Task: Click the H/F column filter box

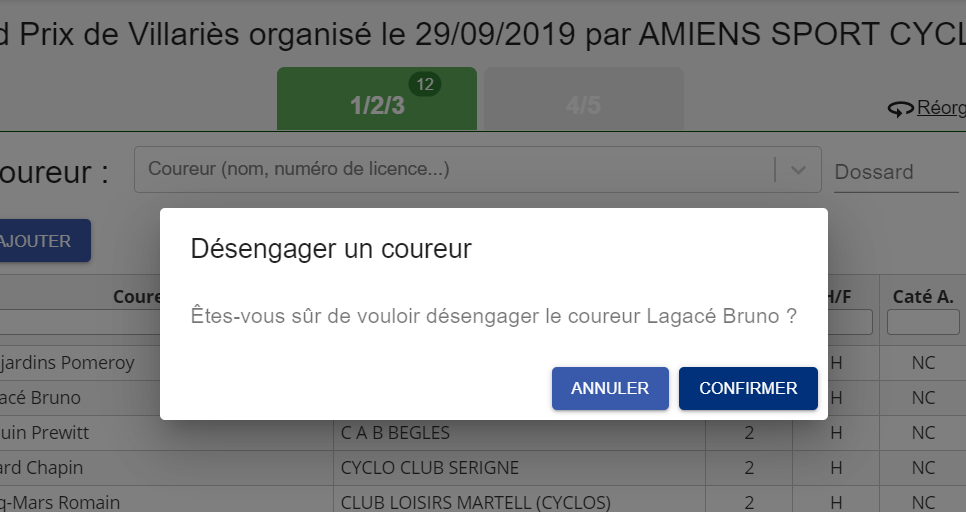Action: coord(850,322)
